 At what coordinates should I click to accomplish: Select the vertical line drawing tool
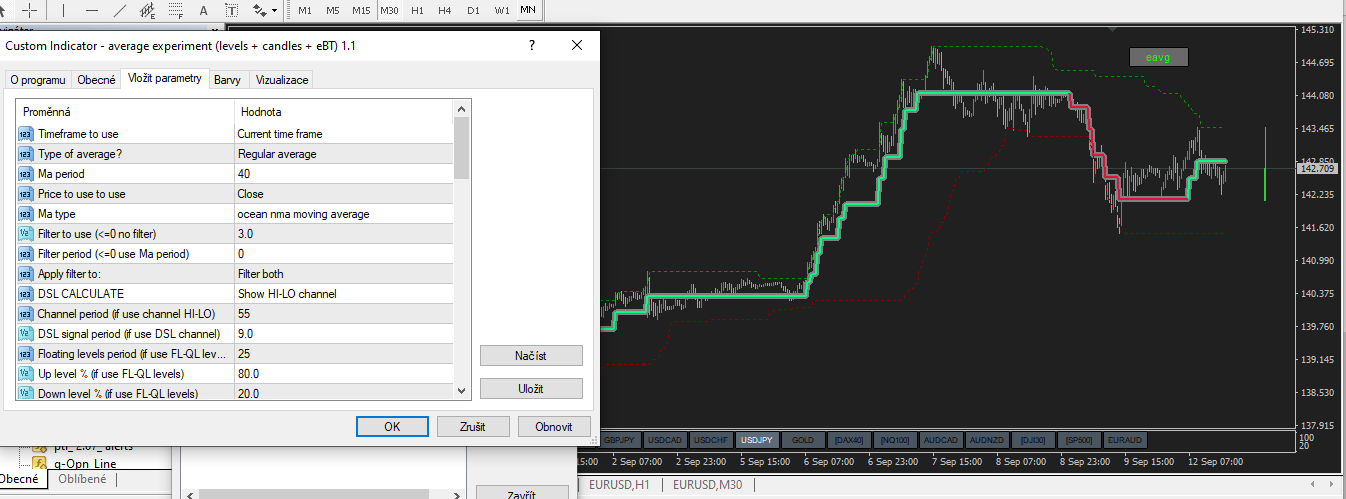point(64,10)
